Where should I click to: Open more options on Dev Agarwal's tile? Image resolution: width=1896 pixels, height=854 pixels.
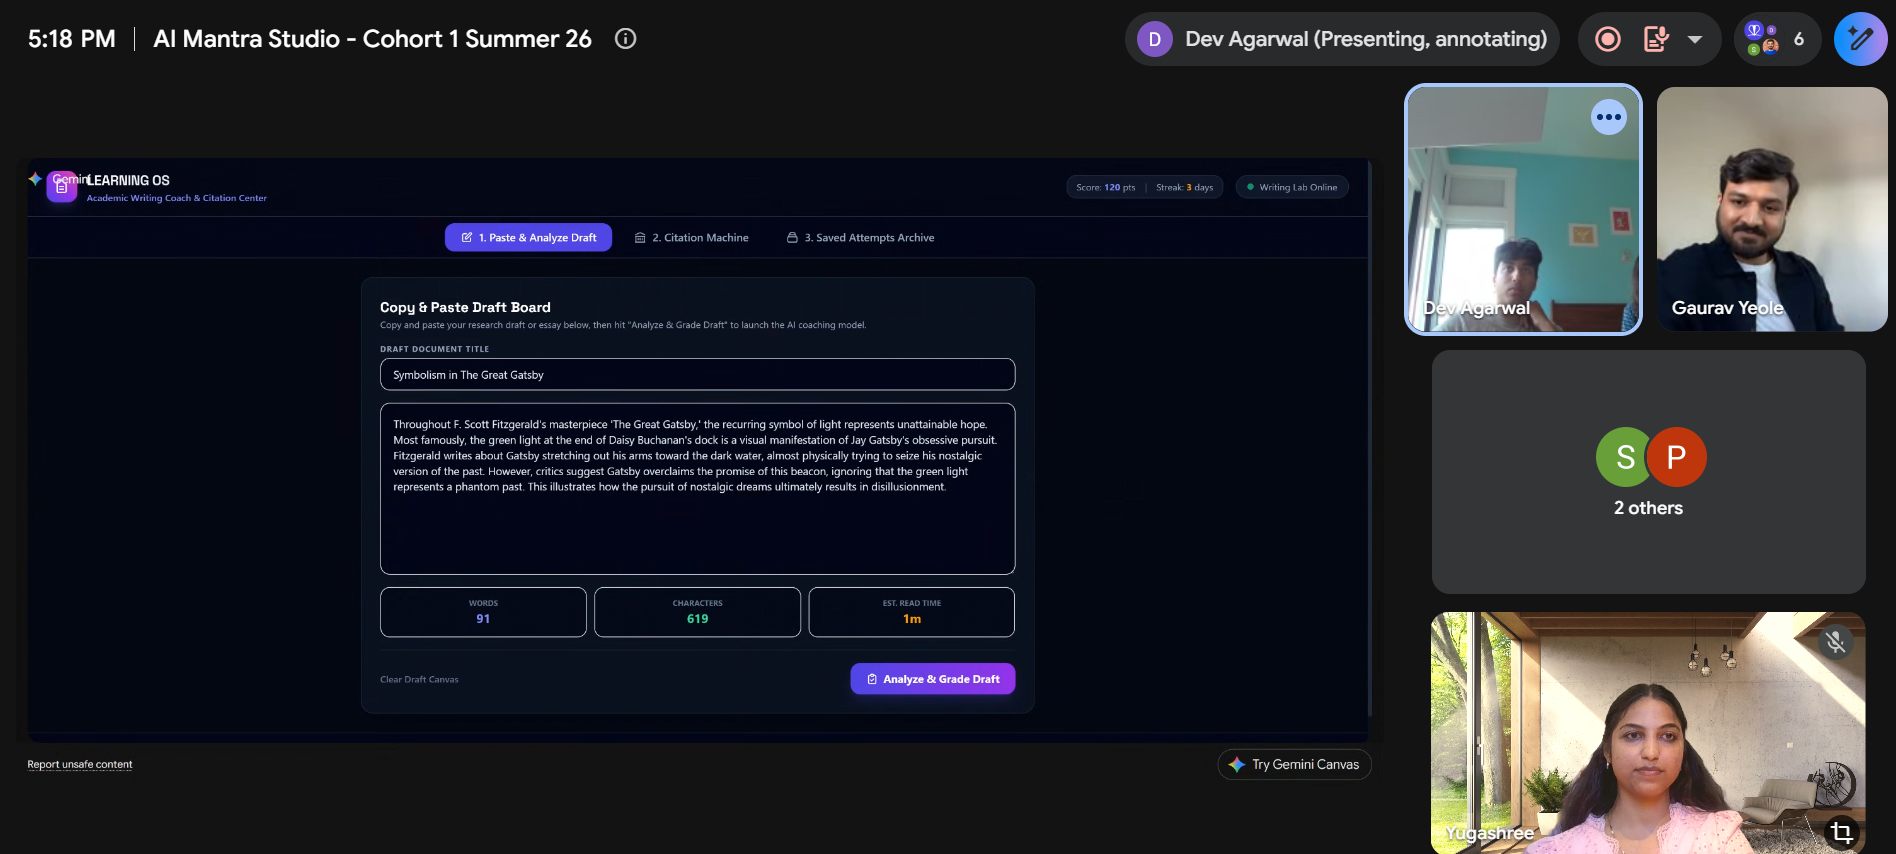click(x=1609, y=117)
